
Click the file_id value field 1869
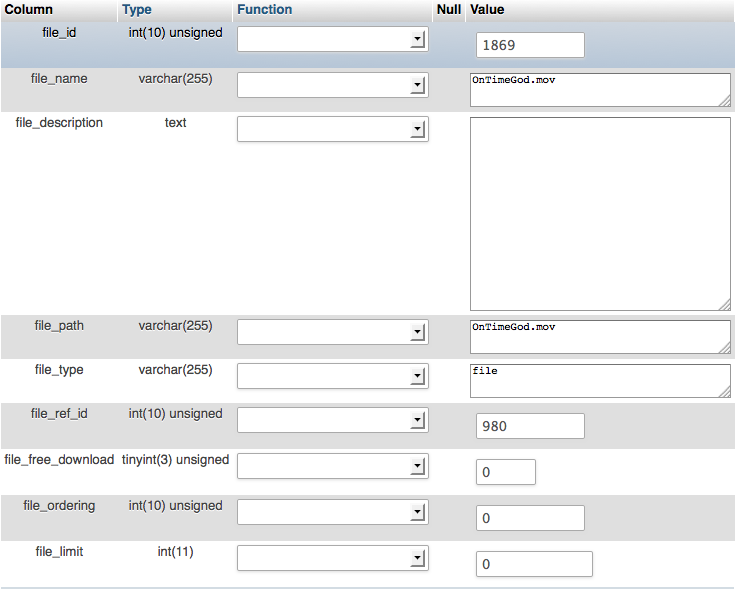click(x=530, y=45)
